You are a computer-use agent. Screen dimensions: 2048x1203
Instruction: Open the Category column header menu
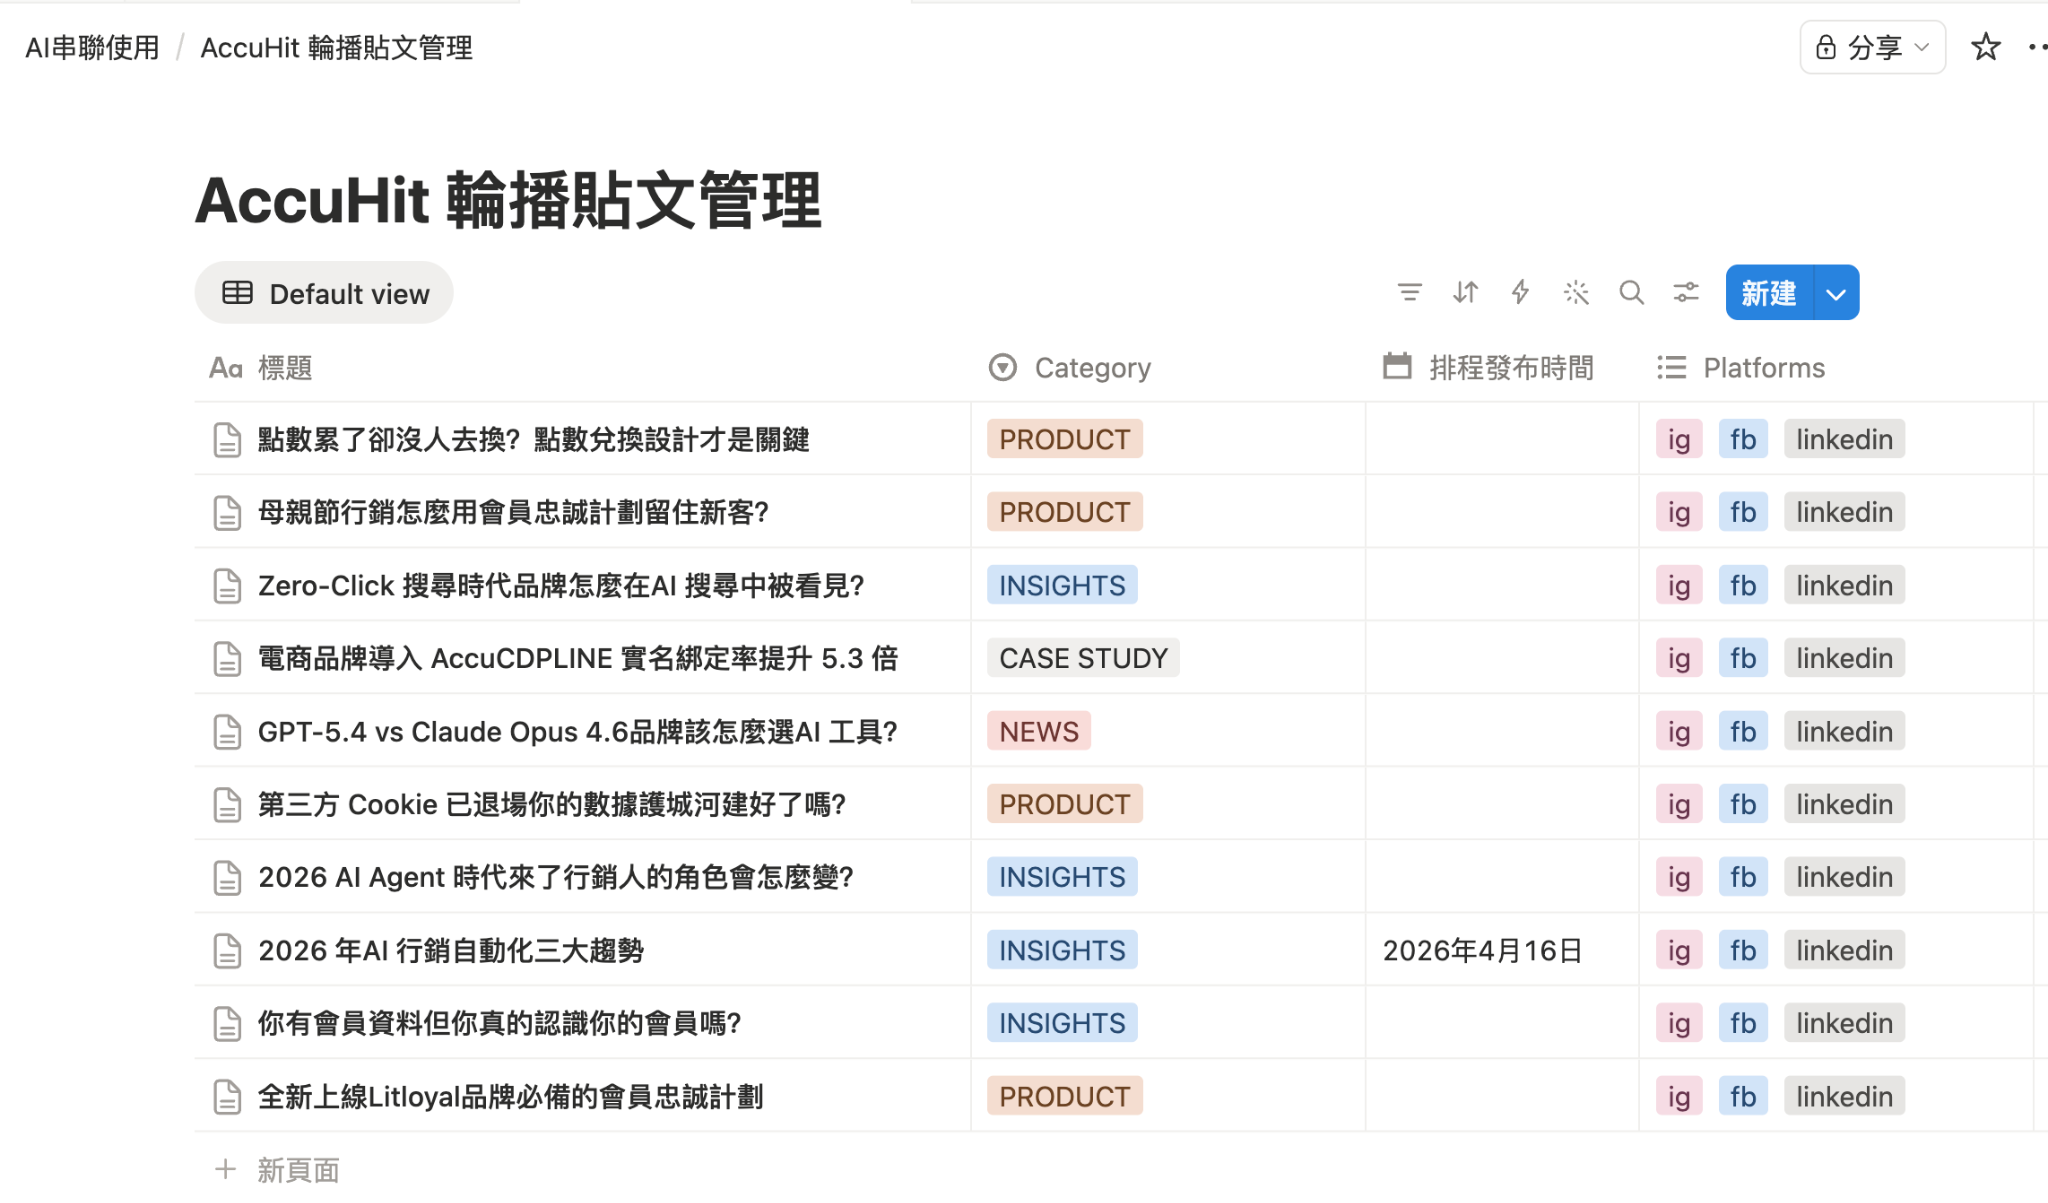tap(1091, 368)
